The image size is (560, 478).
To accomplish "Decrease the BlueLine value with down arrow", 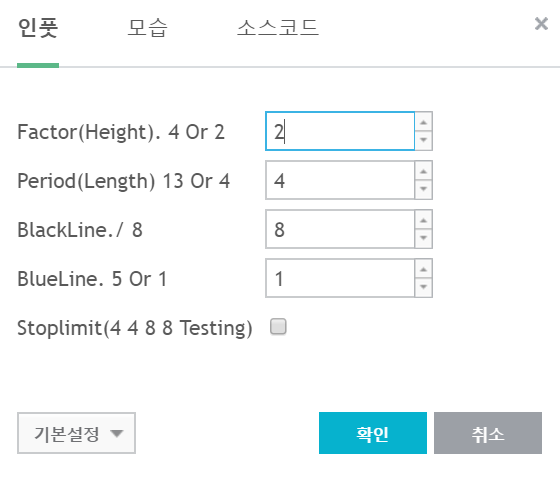I will (x=424, y=287).
